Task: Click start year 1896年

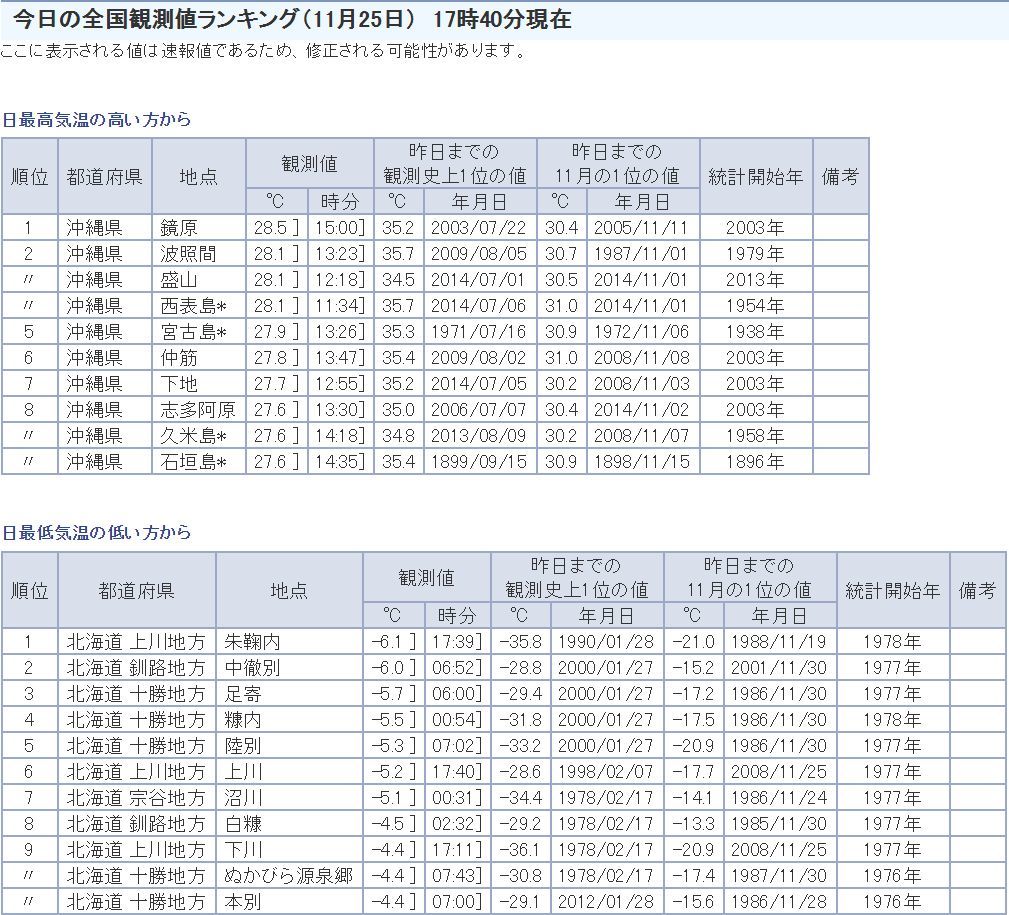Action: point(755,462)
